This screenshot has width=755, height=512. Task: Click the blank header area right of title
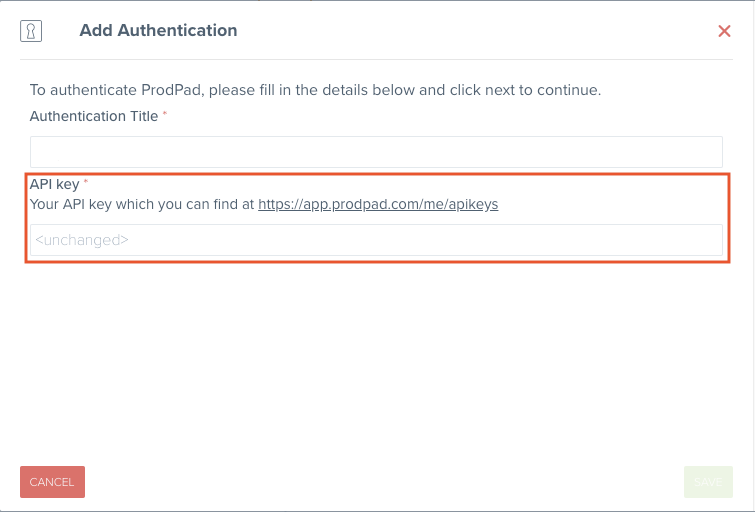450,30
